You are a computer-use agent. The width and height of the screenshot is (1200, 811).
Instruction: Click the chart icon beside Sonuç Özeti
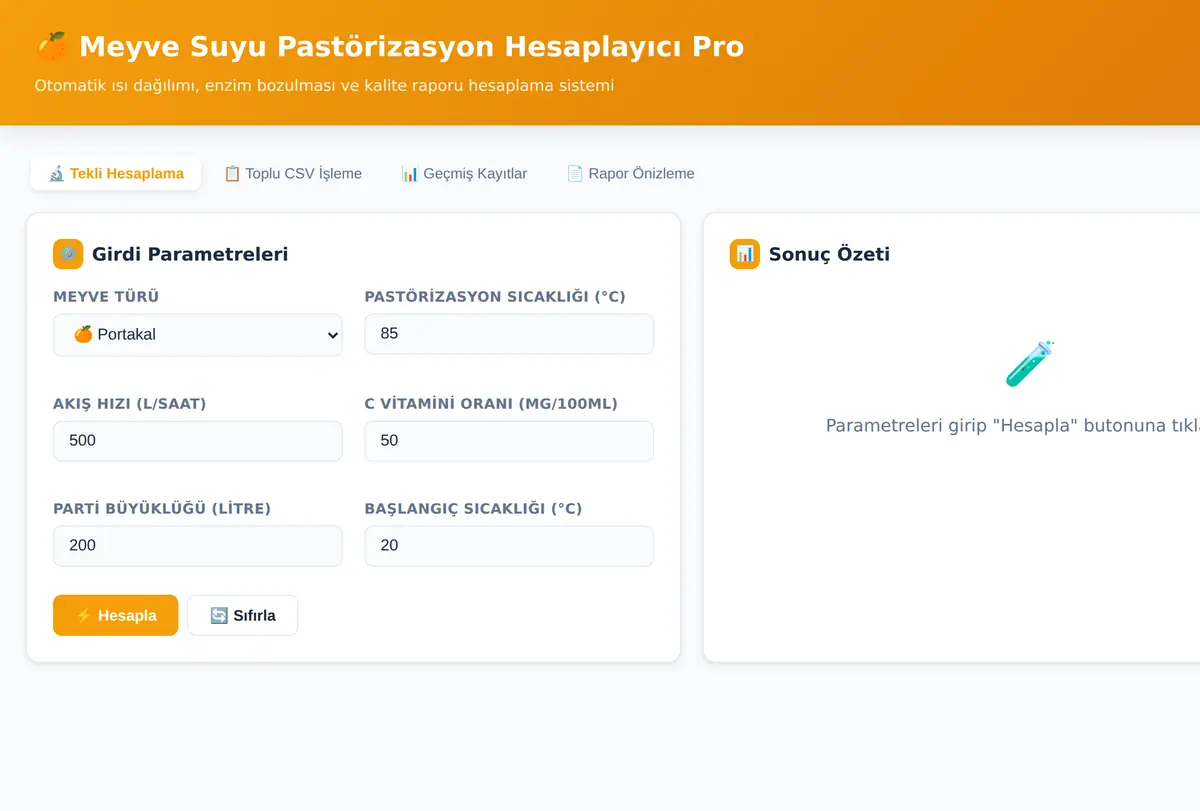click(x=745, y=254)
